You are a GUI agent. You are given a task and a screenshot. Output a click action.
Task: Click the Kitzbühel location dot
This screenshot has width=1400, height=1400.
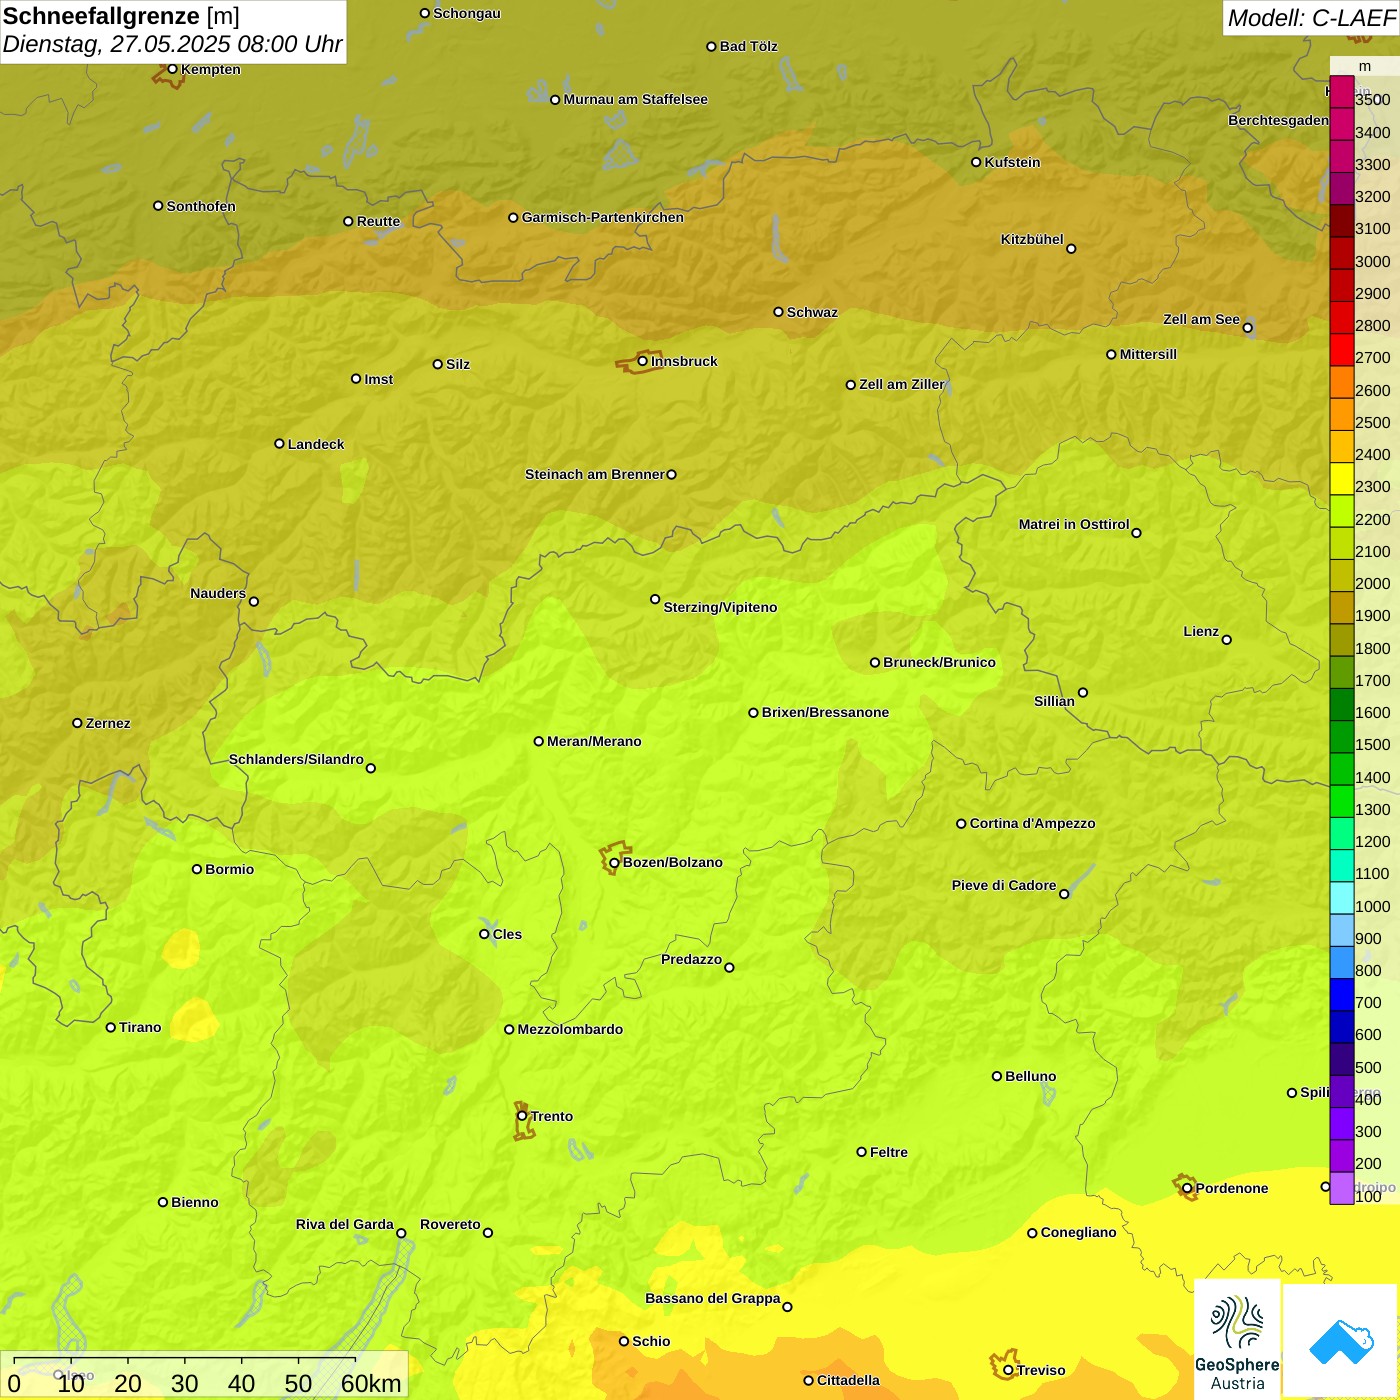pos(1071,249)
